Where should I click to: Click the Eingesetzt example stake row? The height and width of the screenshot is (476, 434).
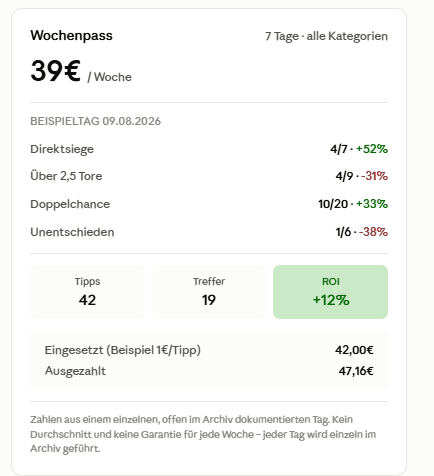(x=209, y=350)
